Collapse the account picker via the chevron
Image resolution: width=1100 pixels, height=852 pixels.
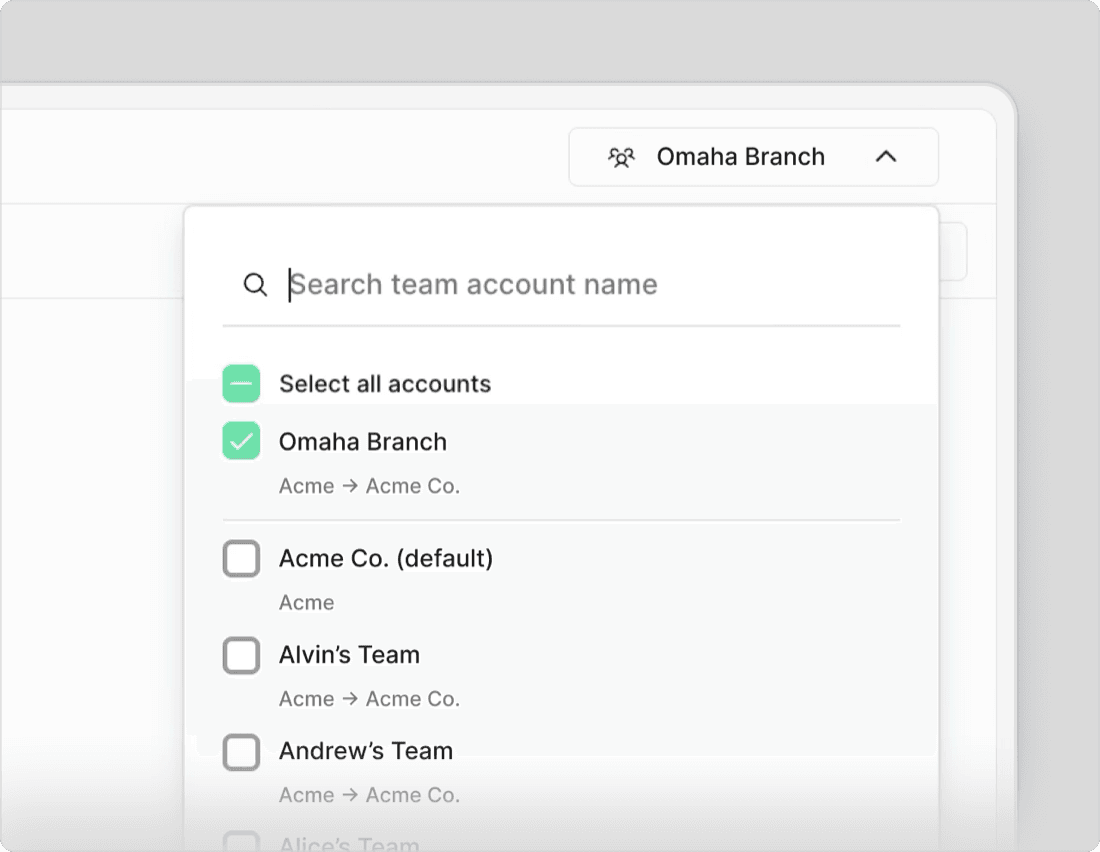pos(887,157)
